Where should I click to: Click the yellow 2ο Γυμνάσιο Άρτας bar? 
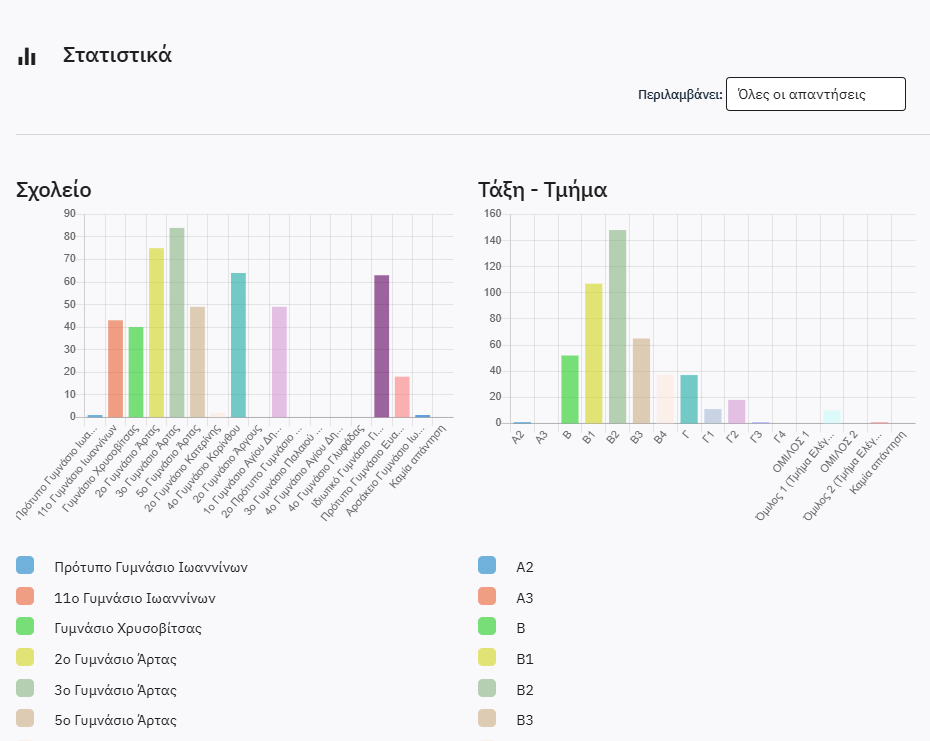[157, 333]
